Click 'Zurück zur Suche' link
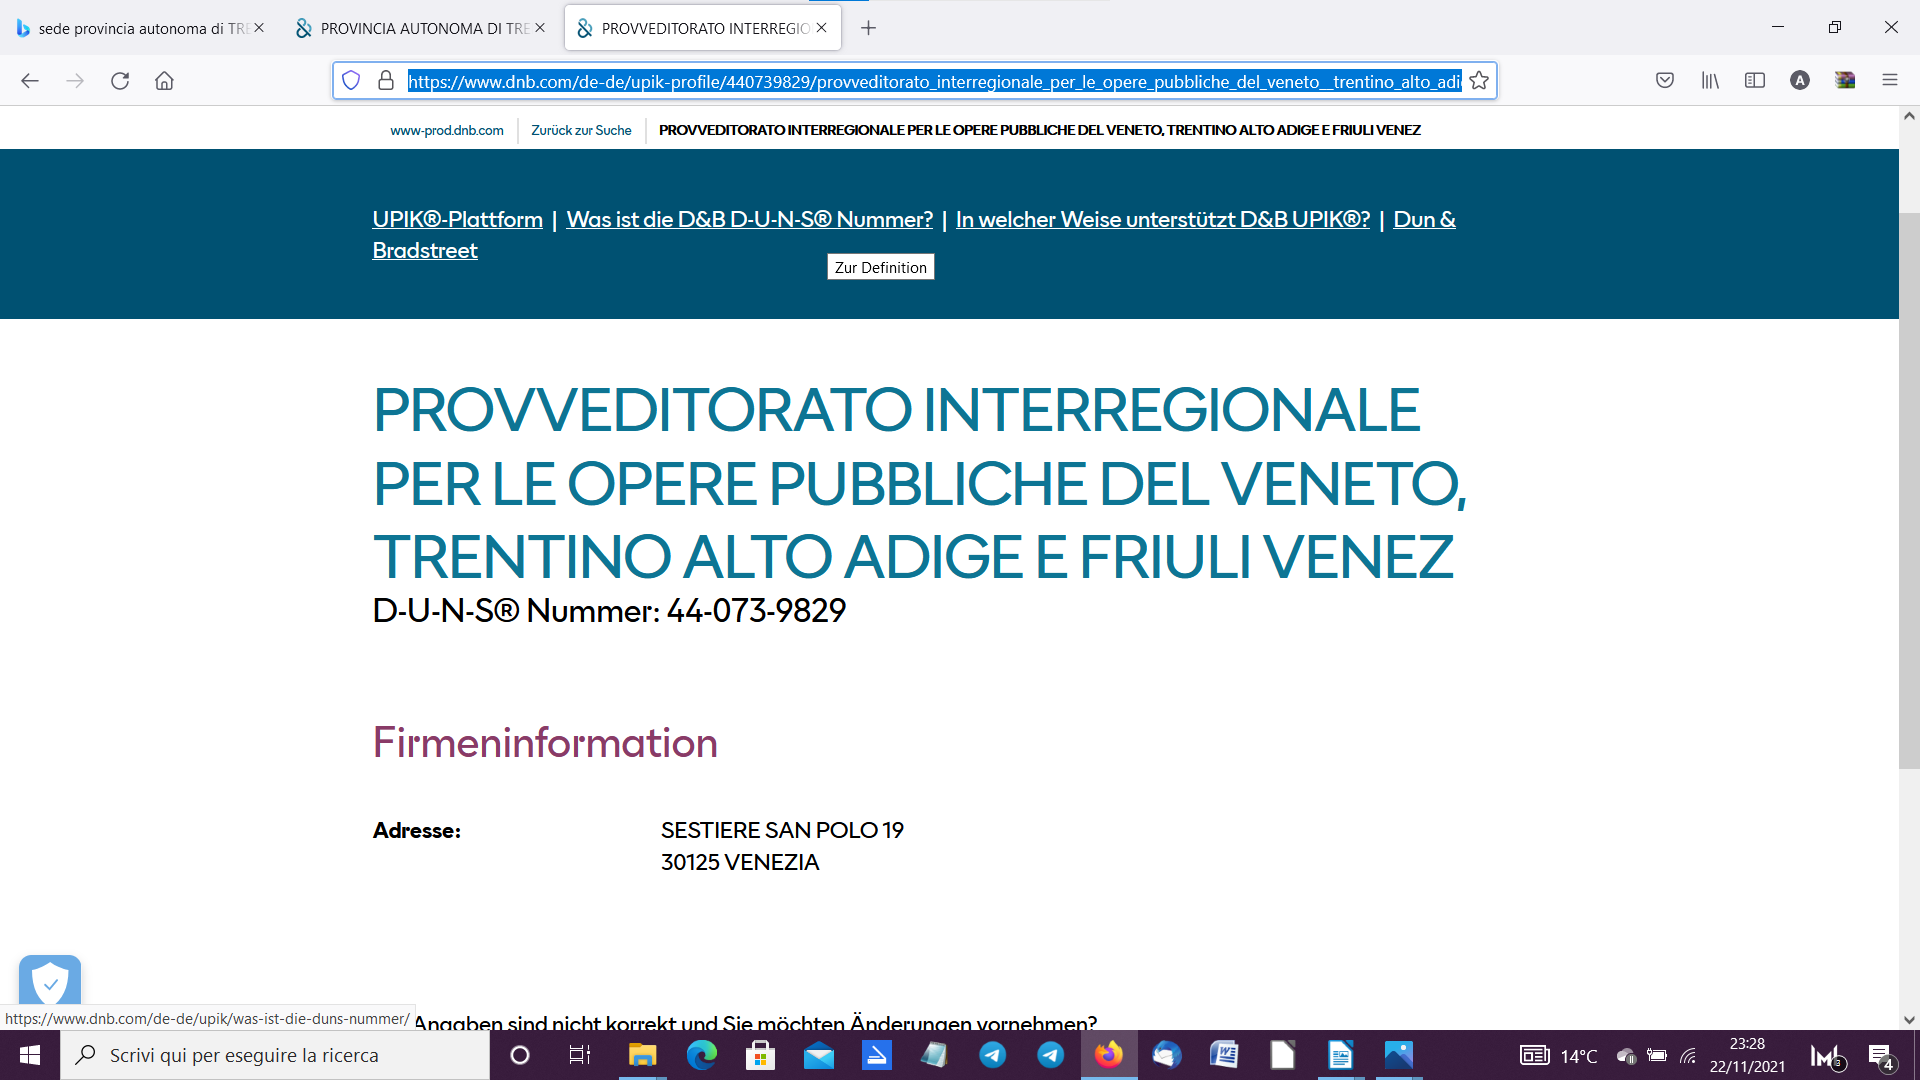The height and width of the screenshot is (1080, 1920). [x=581, y=130]
